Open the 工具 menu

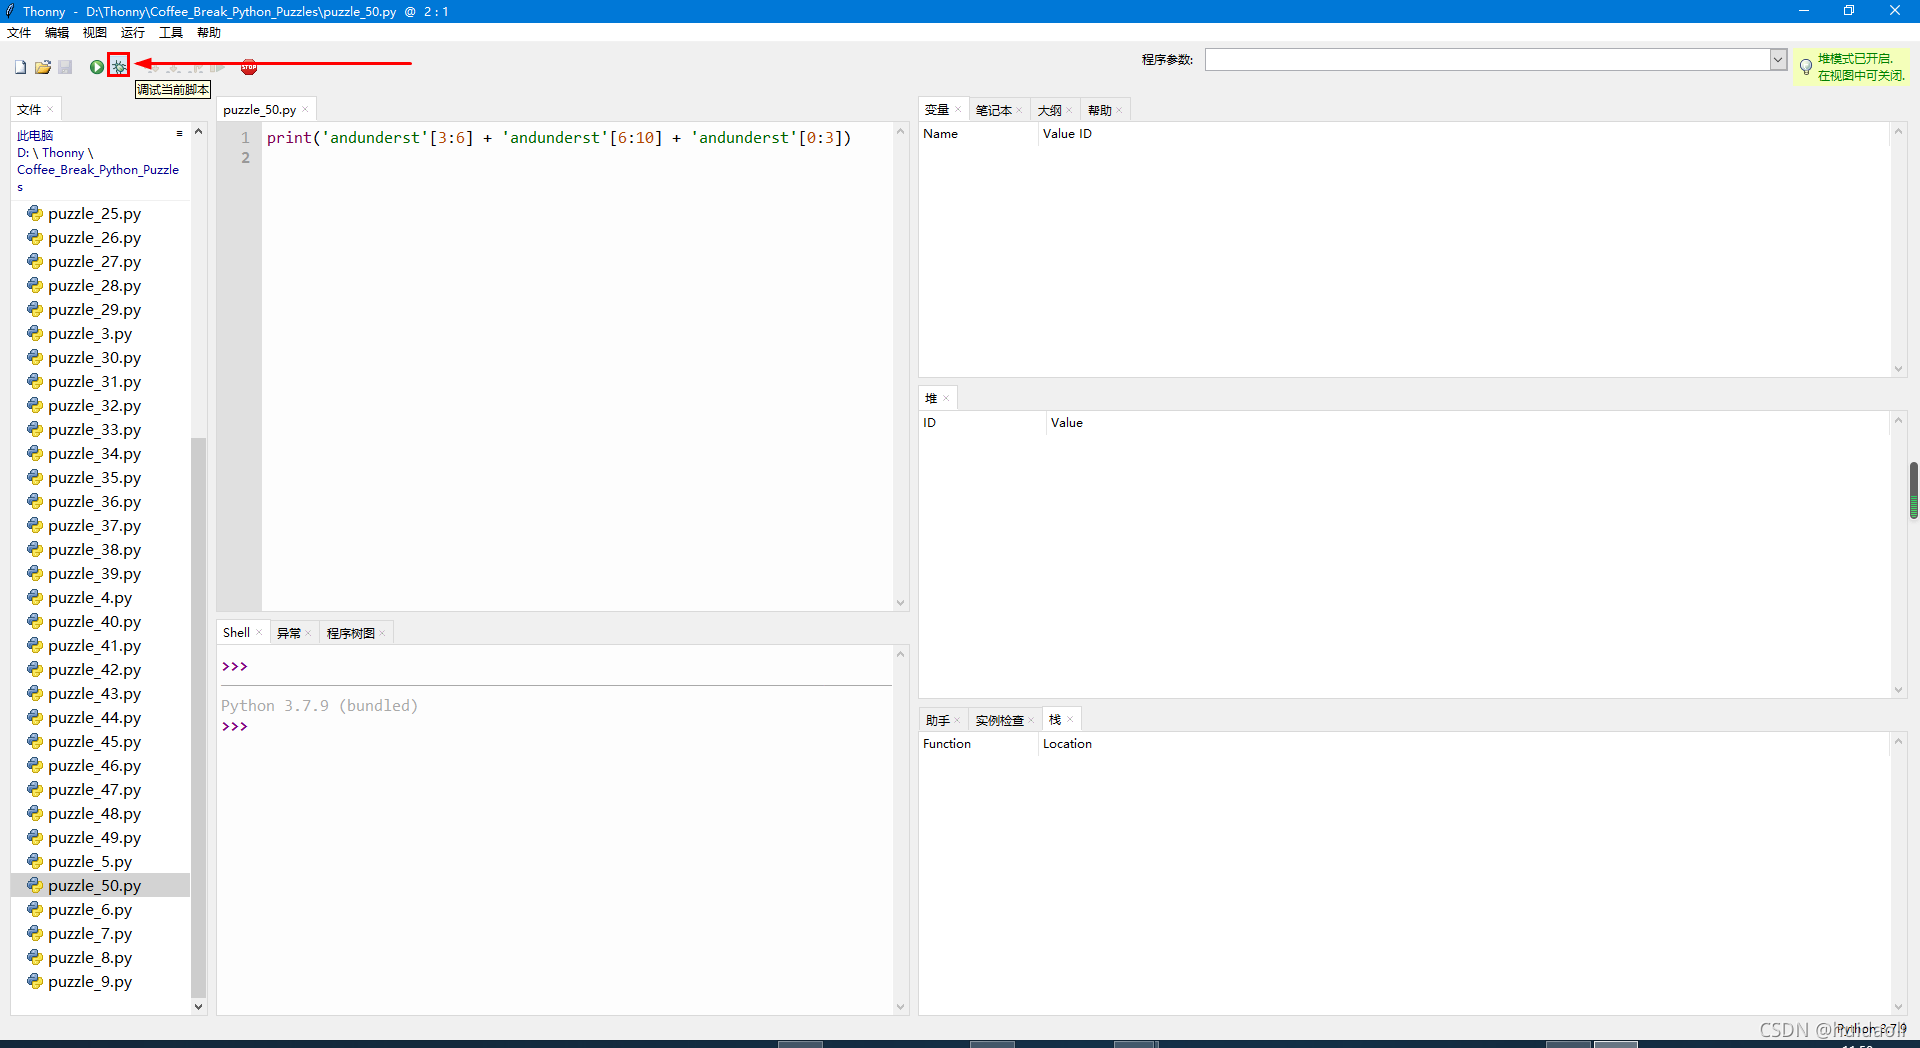(x=171, y=32)
